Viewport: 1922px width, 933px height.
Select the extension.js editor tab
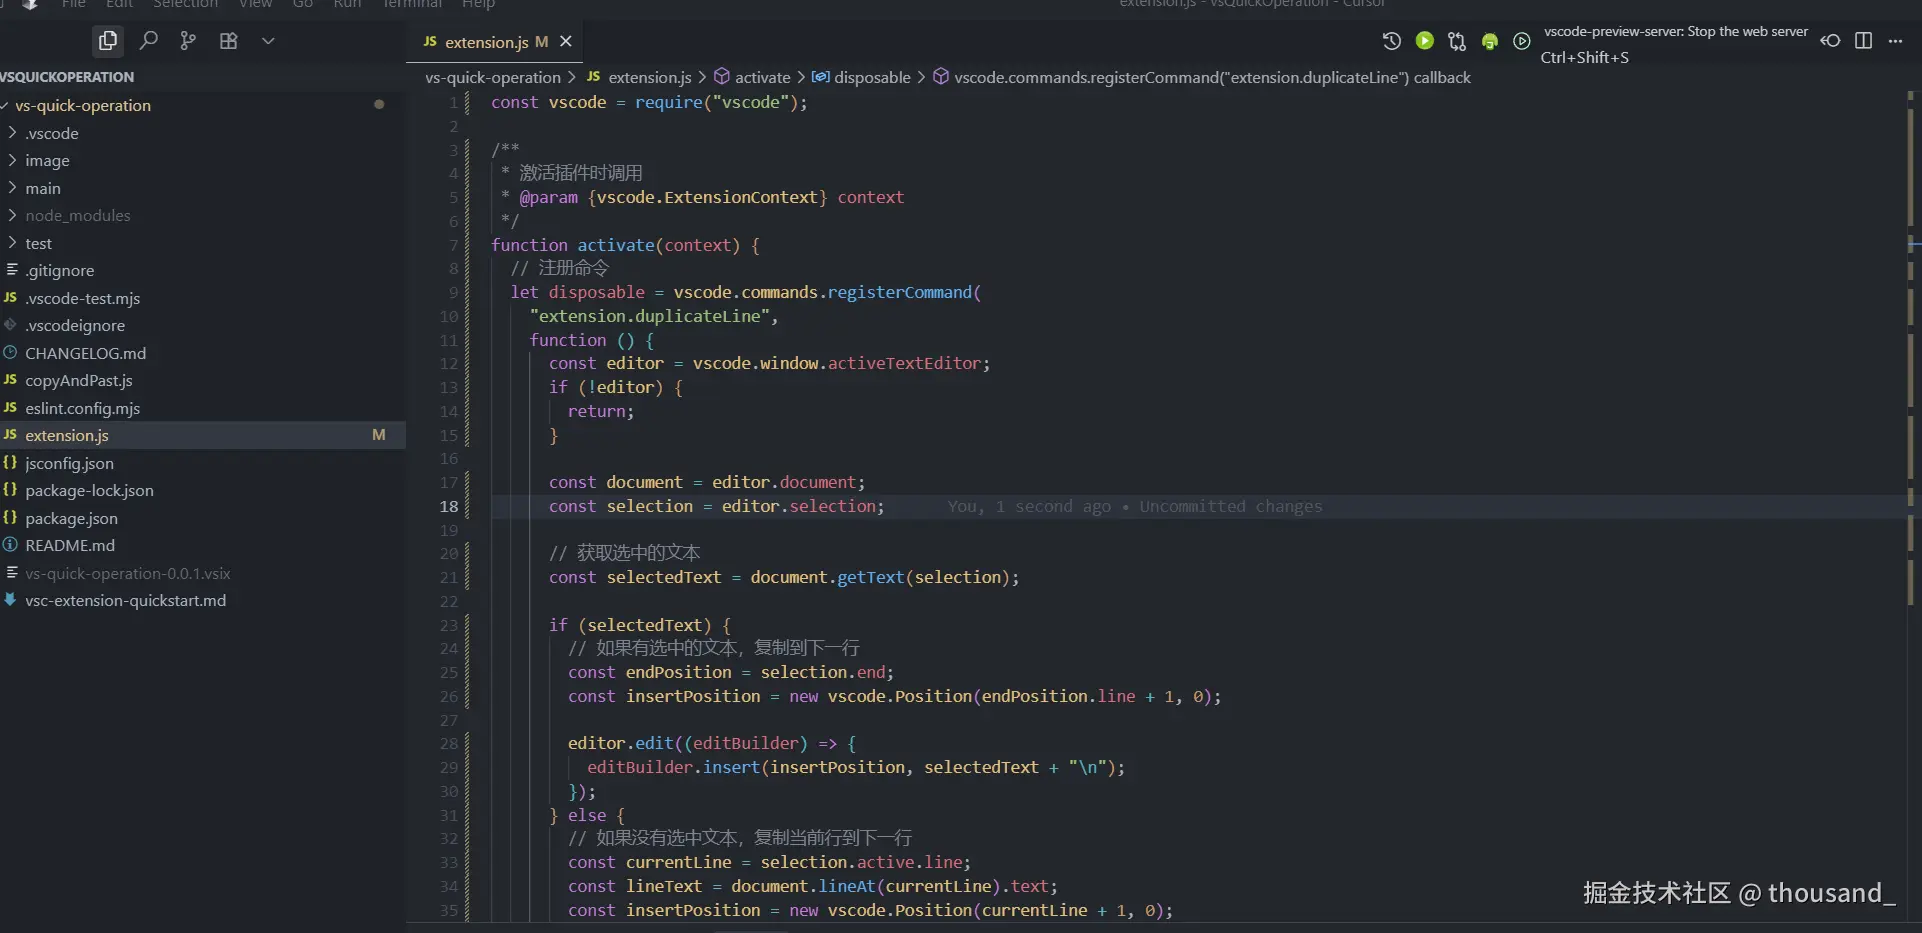pyautogui.click(x=495, y=41)
